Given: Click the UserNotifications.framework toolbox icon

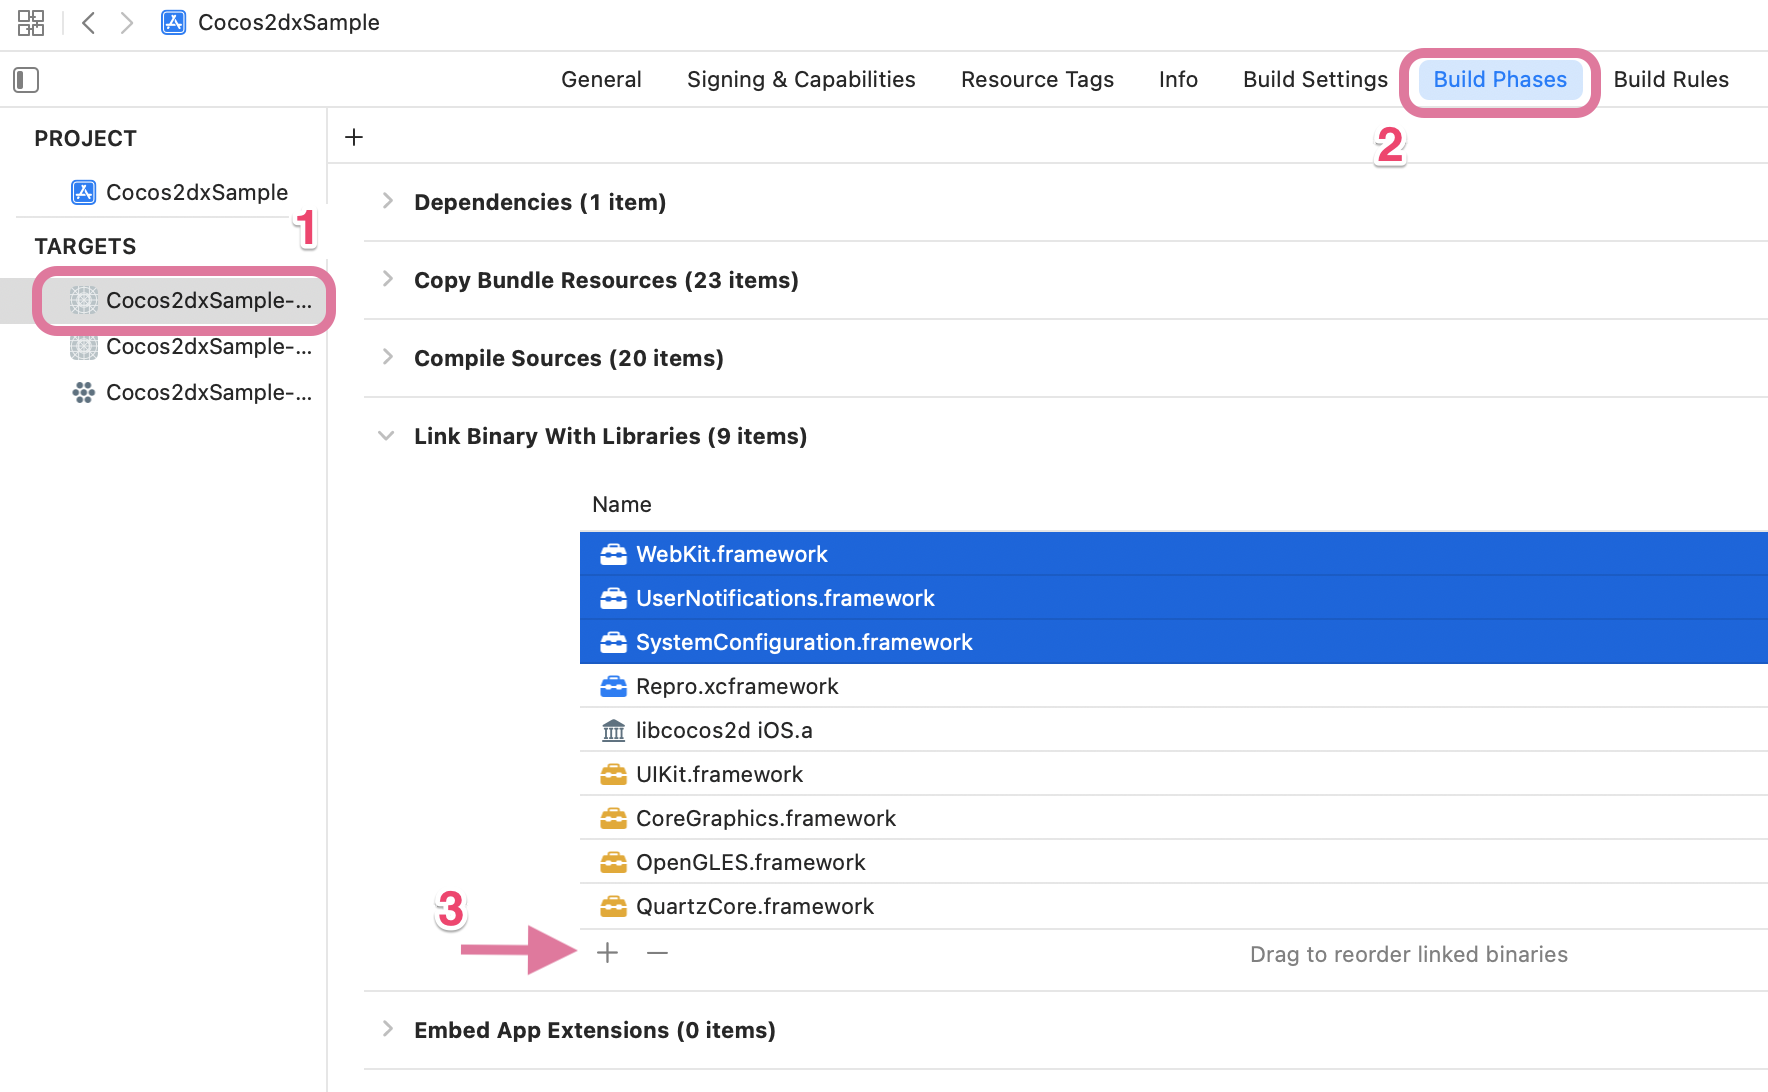Looking at the screenshot, I should (x=613, y=598).
